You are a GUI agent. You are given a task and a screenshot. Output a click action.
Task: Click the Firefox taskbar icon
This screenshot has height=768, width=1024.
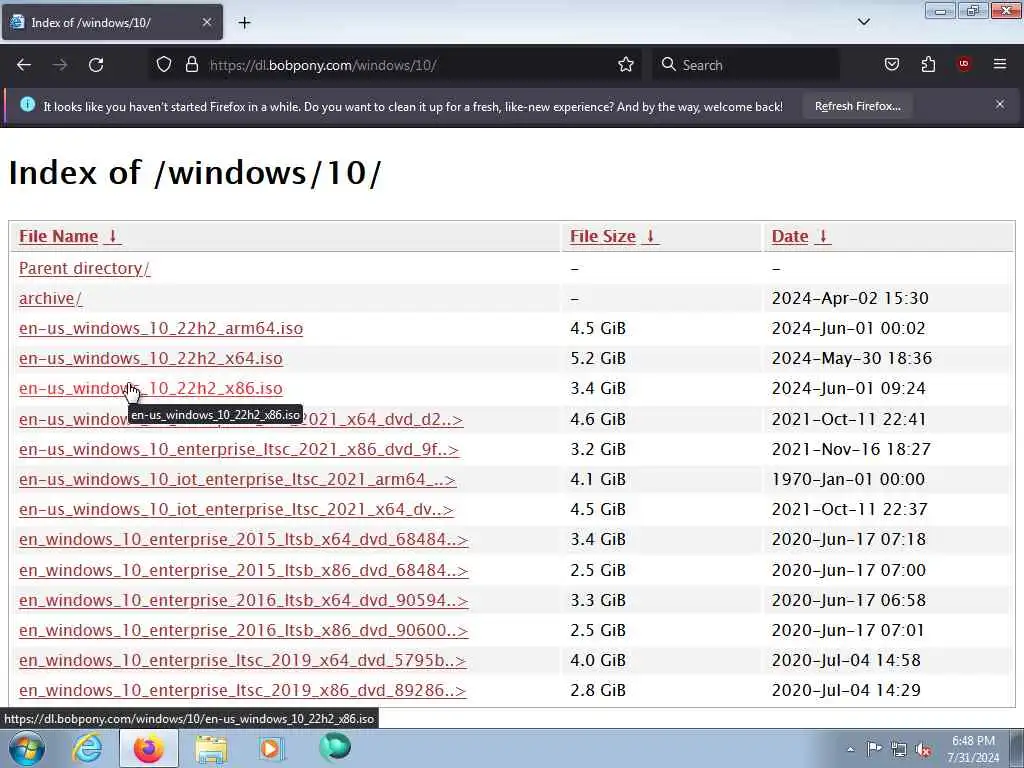click(149, 748)
